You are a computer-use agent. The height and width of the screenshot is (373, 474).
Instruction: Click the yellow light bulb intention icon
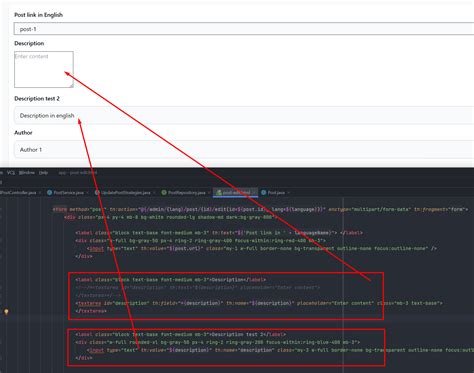pos(6,311)
